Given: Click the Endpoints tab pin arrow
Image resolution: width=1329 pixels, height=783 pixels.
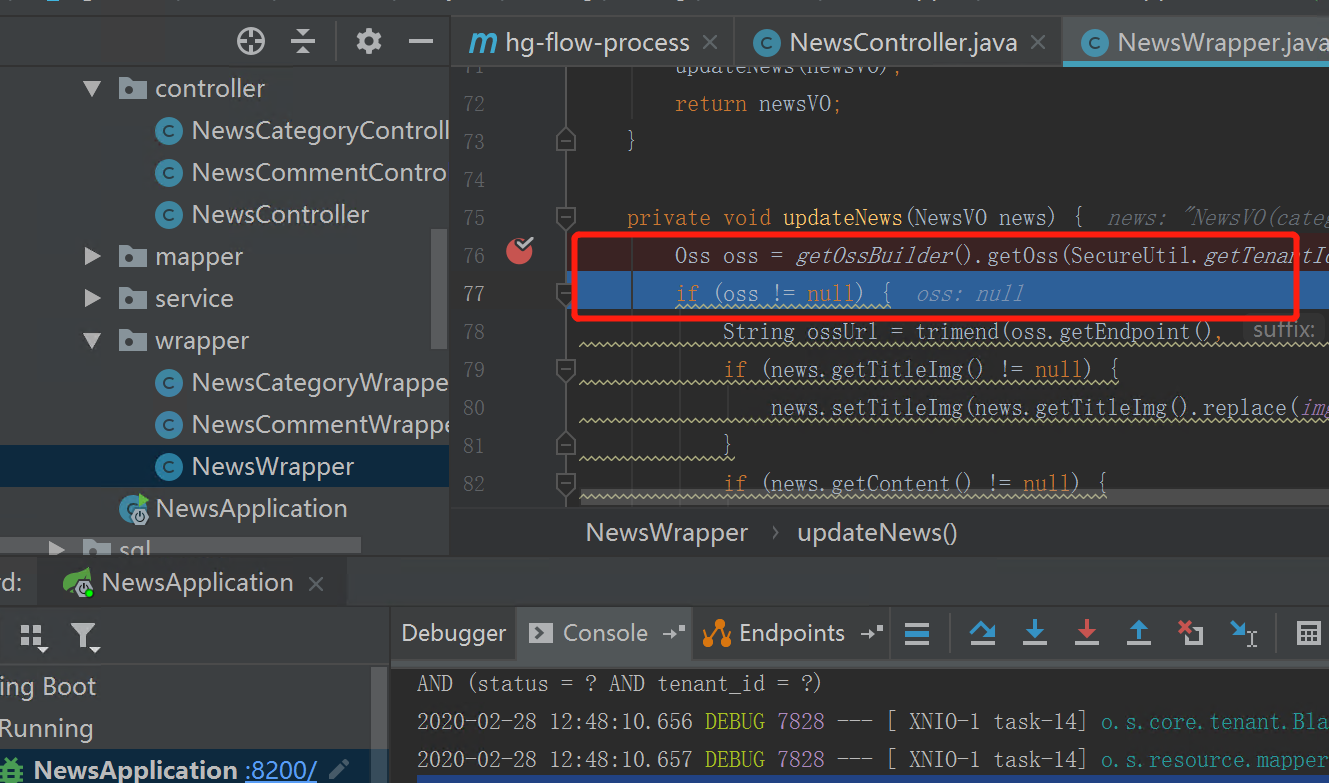Looking at the screenshot, I should (x=872, y=633).
